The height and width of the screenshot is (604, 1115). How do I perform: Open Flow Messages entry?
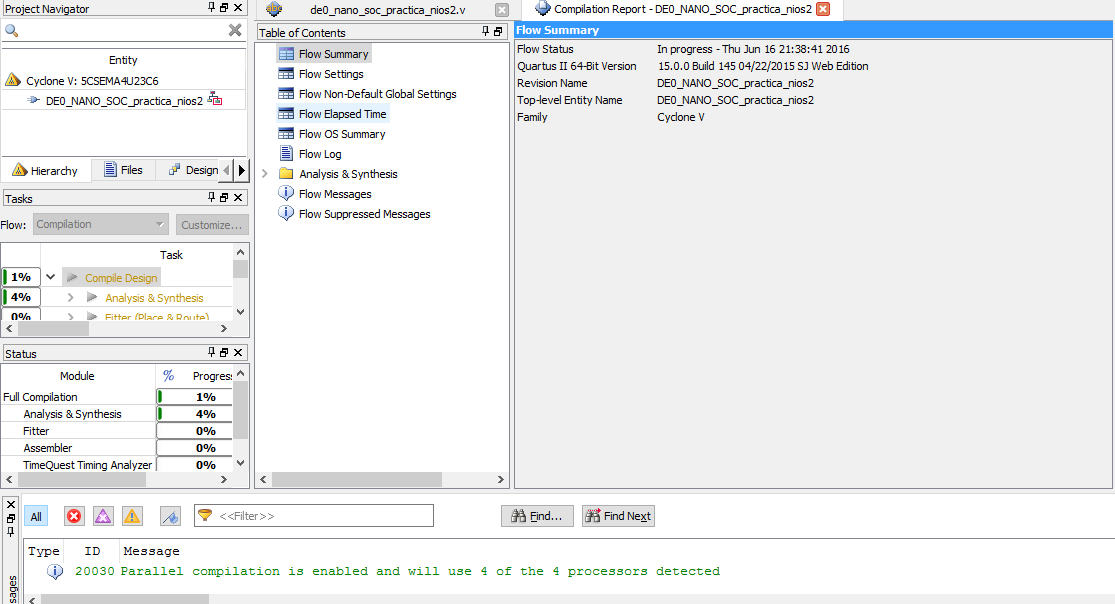tap(334, 194)
